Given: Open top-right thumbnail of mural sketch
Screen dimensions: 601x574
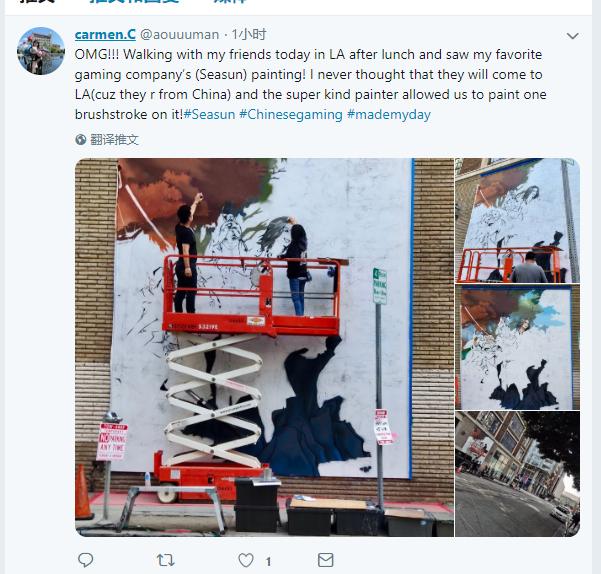Looking at the screenshot, I should point(517,220).
